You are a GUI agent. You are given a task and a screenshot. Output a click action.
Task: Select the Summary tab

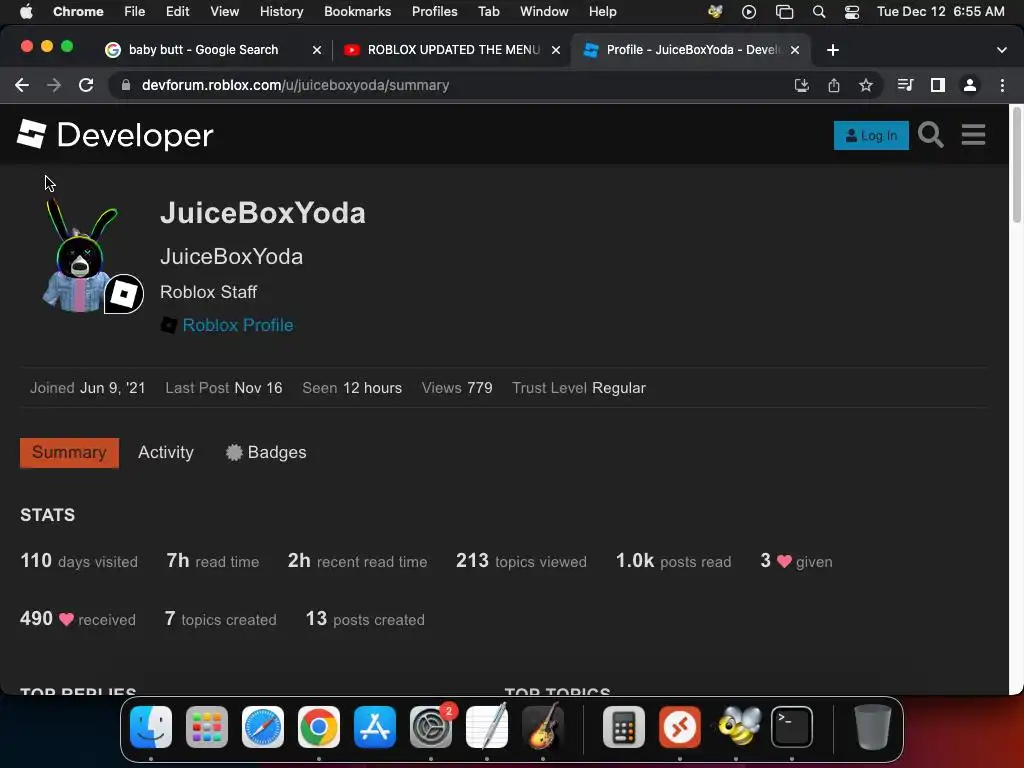pyautogui.click(x=69, y=453)
